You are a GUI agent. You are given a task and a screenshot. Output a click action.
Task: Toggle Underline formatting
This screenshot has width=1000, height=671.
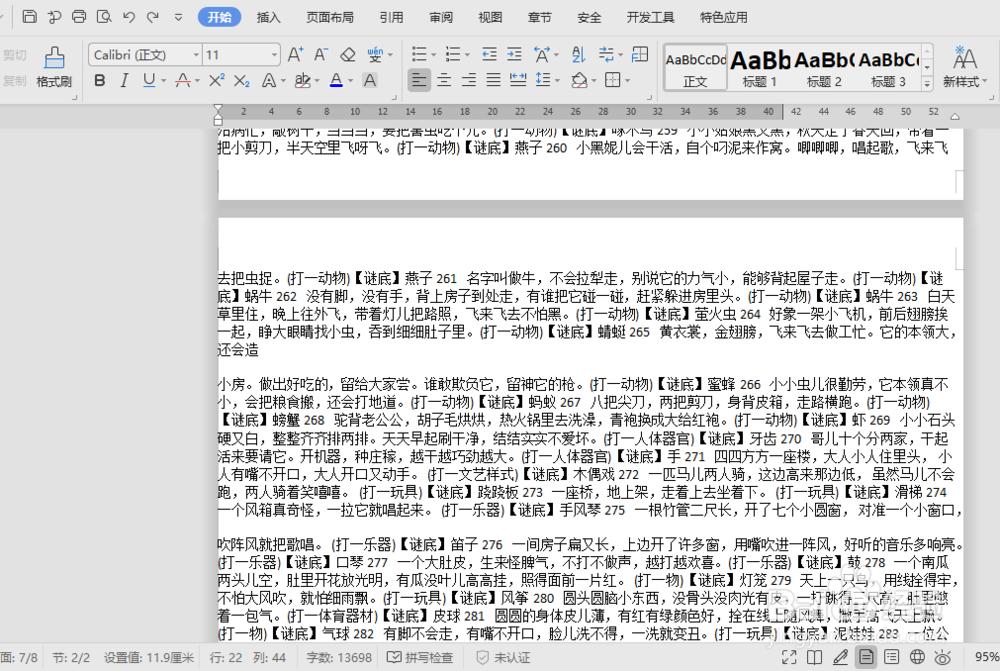(x=149, y=80)
